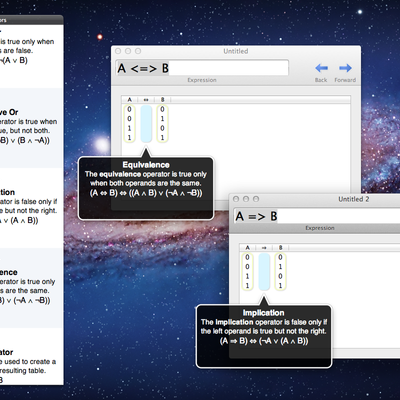This screenshot has height=400, width=400.
Task: Click the Equivalence tooltip popover
Action: [146, 188]
